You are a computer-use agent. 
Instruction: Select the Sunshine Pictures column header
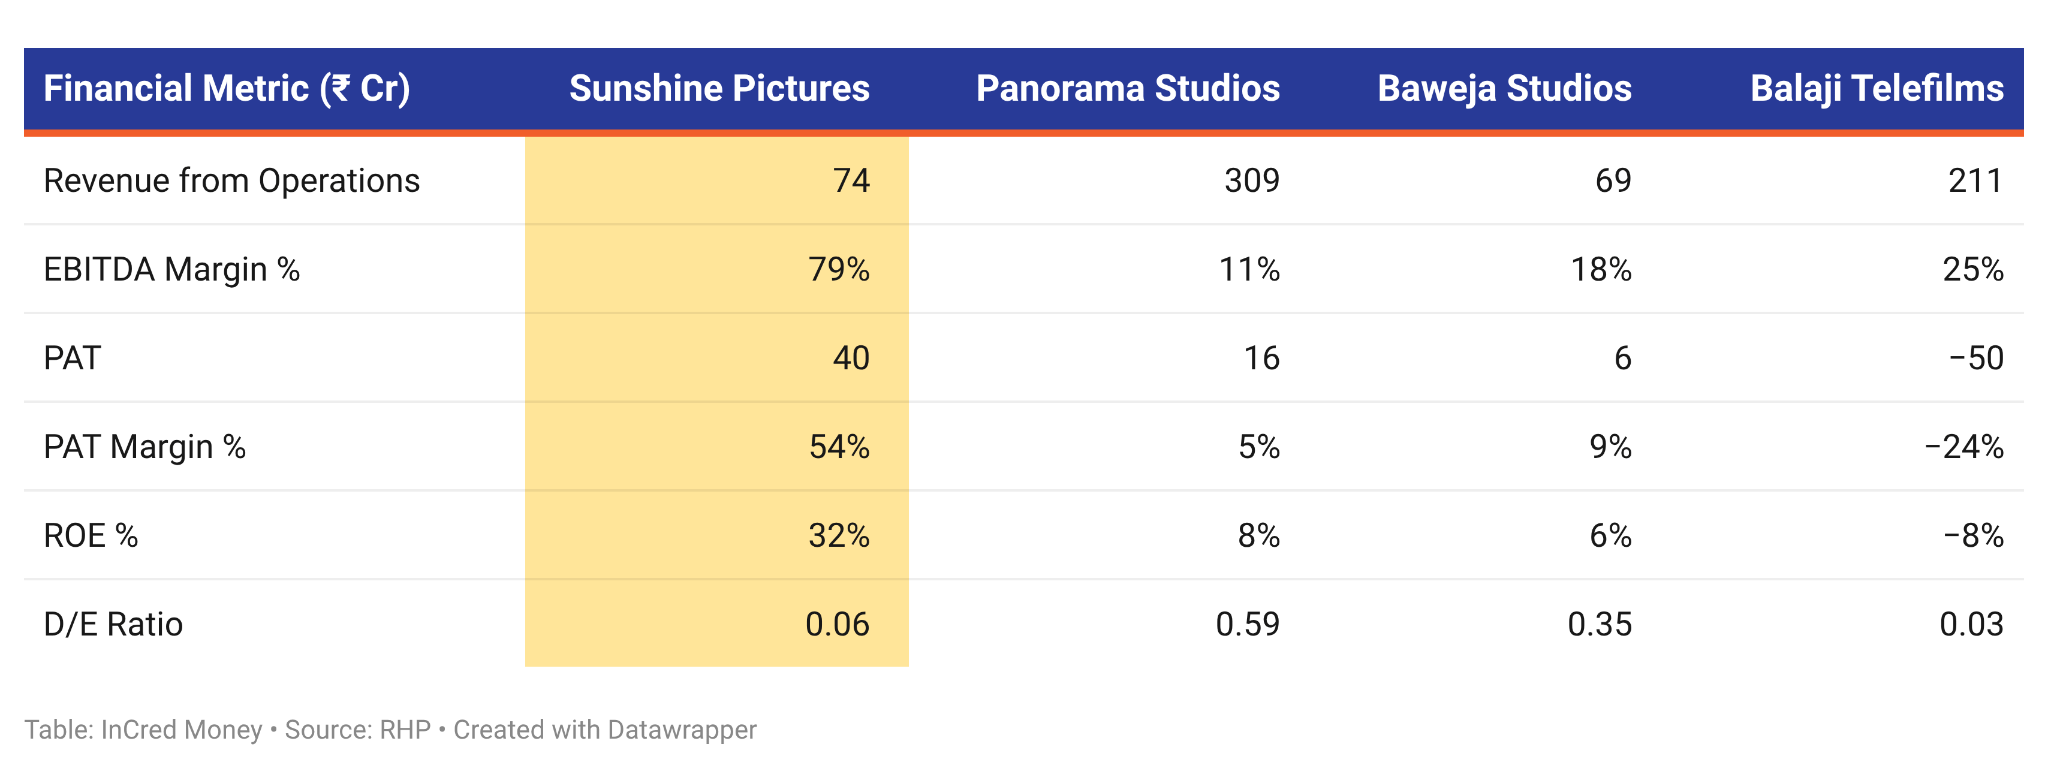pos(719,89)
